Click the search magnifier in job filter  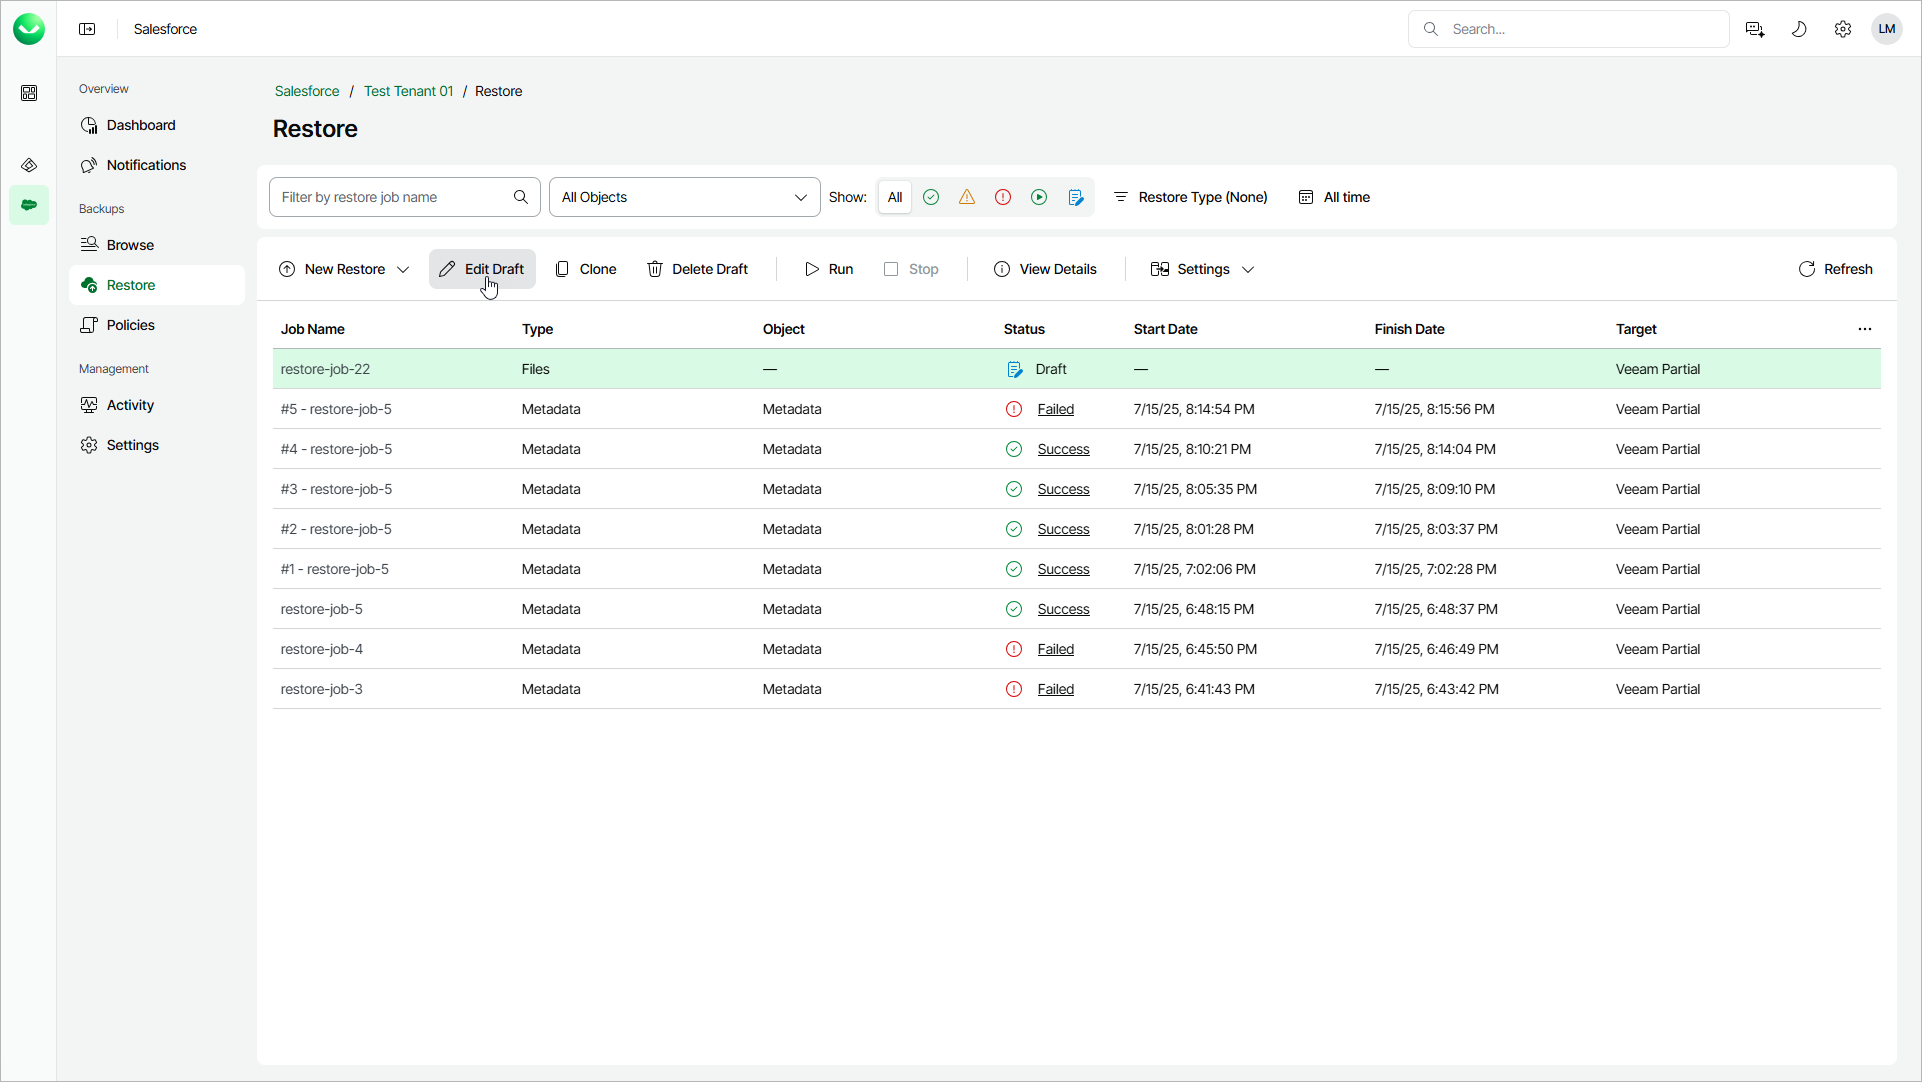(520, 197)
